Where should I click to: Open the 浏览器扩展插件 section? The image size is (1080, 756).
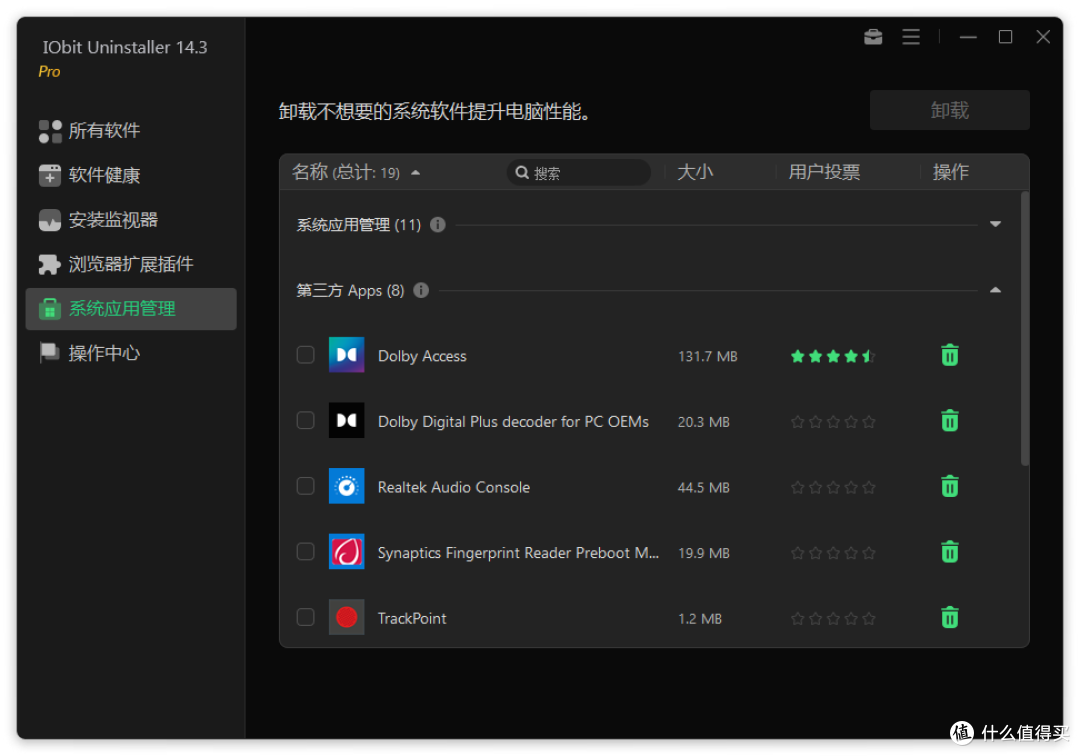pos(131,264)
